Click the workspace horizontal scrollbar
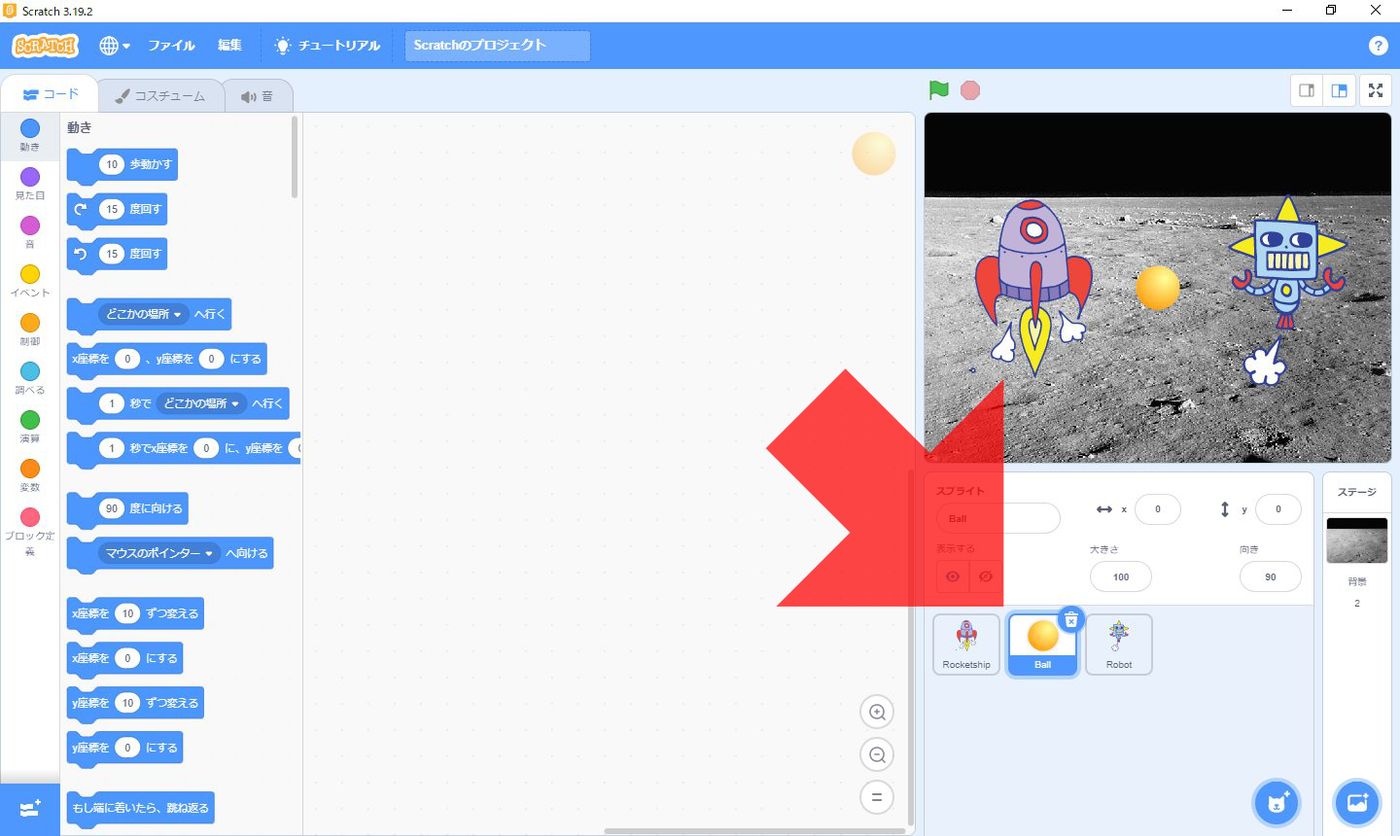The image size is (1400, 836). (755, 830)
